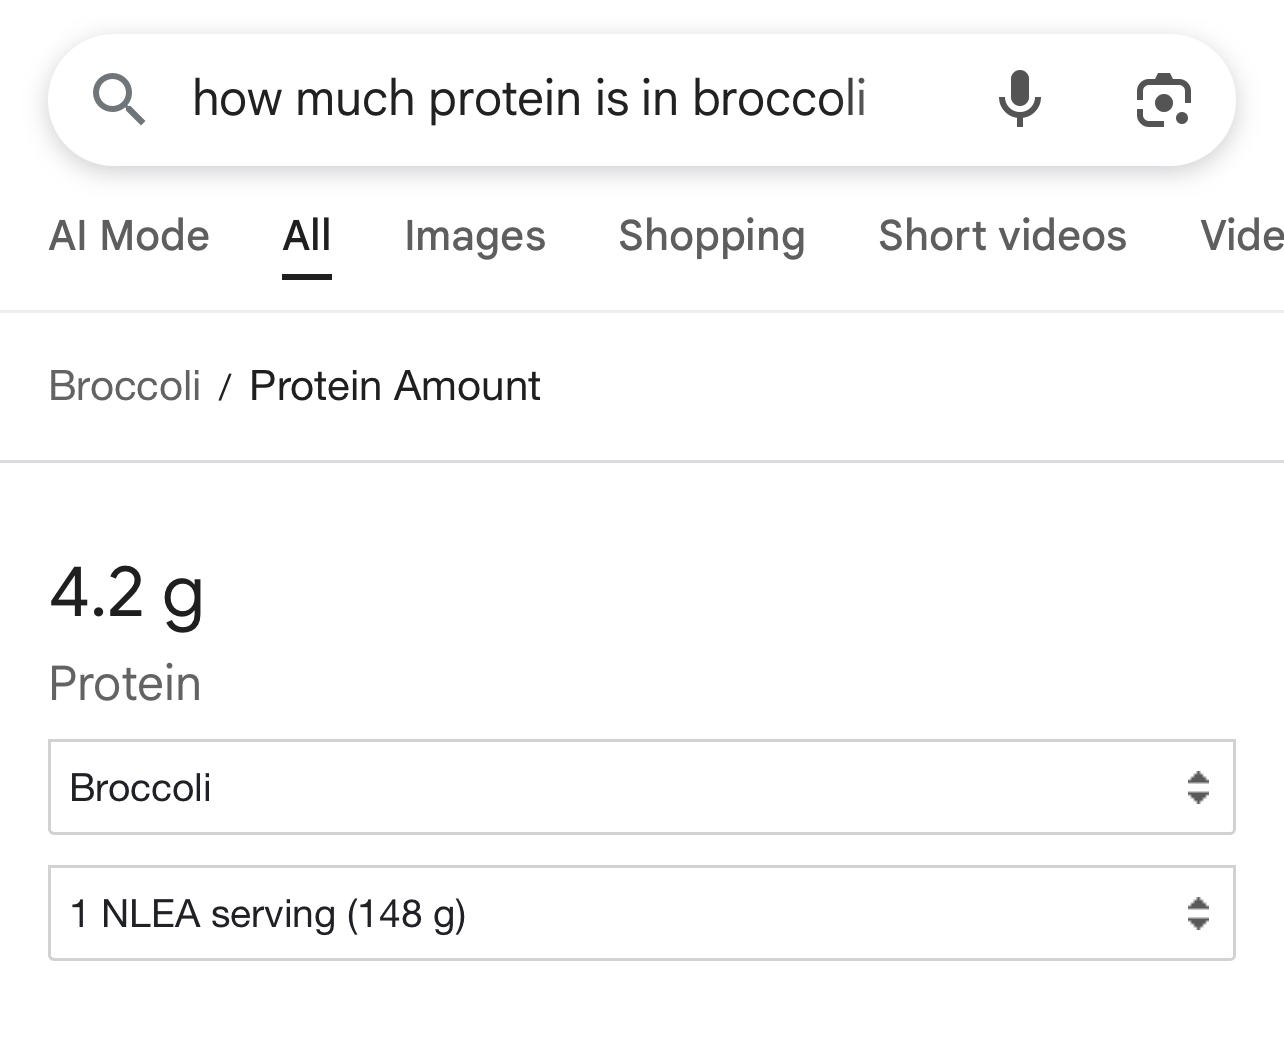Open Google Lens camera search
The image size is (1284, 1055).
coord(1164,100)
